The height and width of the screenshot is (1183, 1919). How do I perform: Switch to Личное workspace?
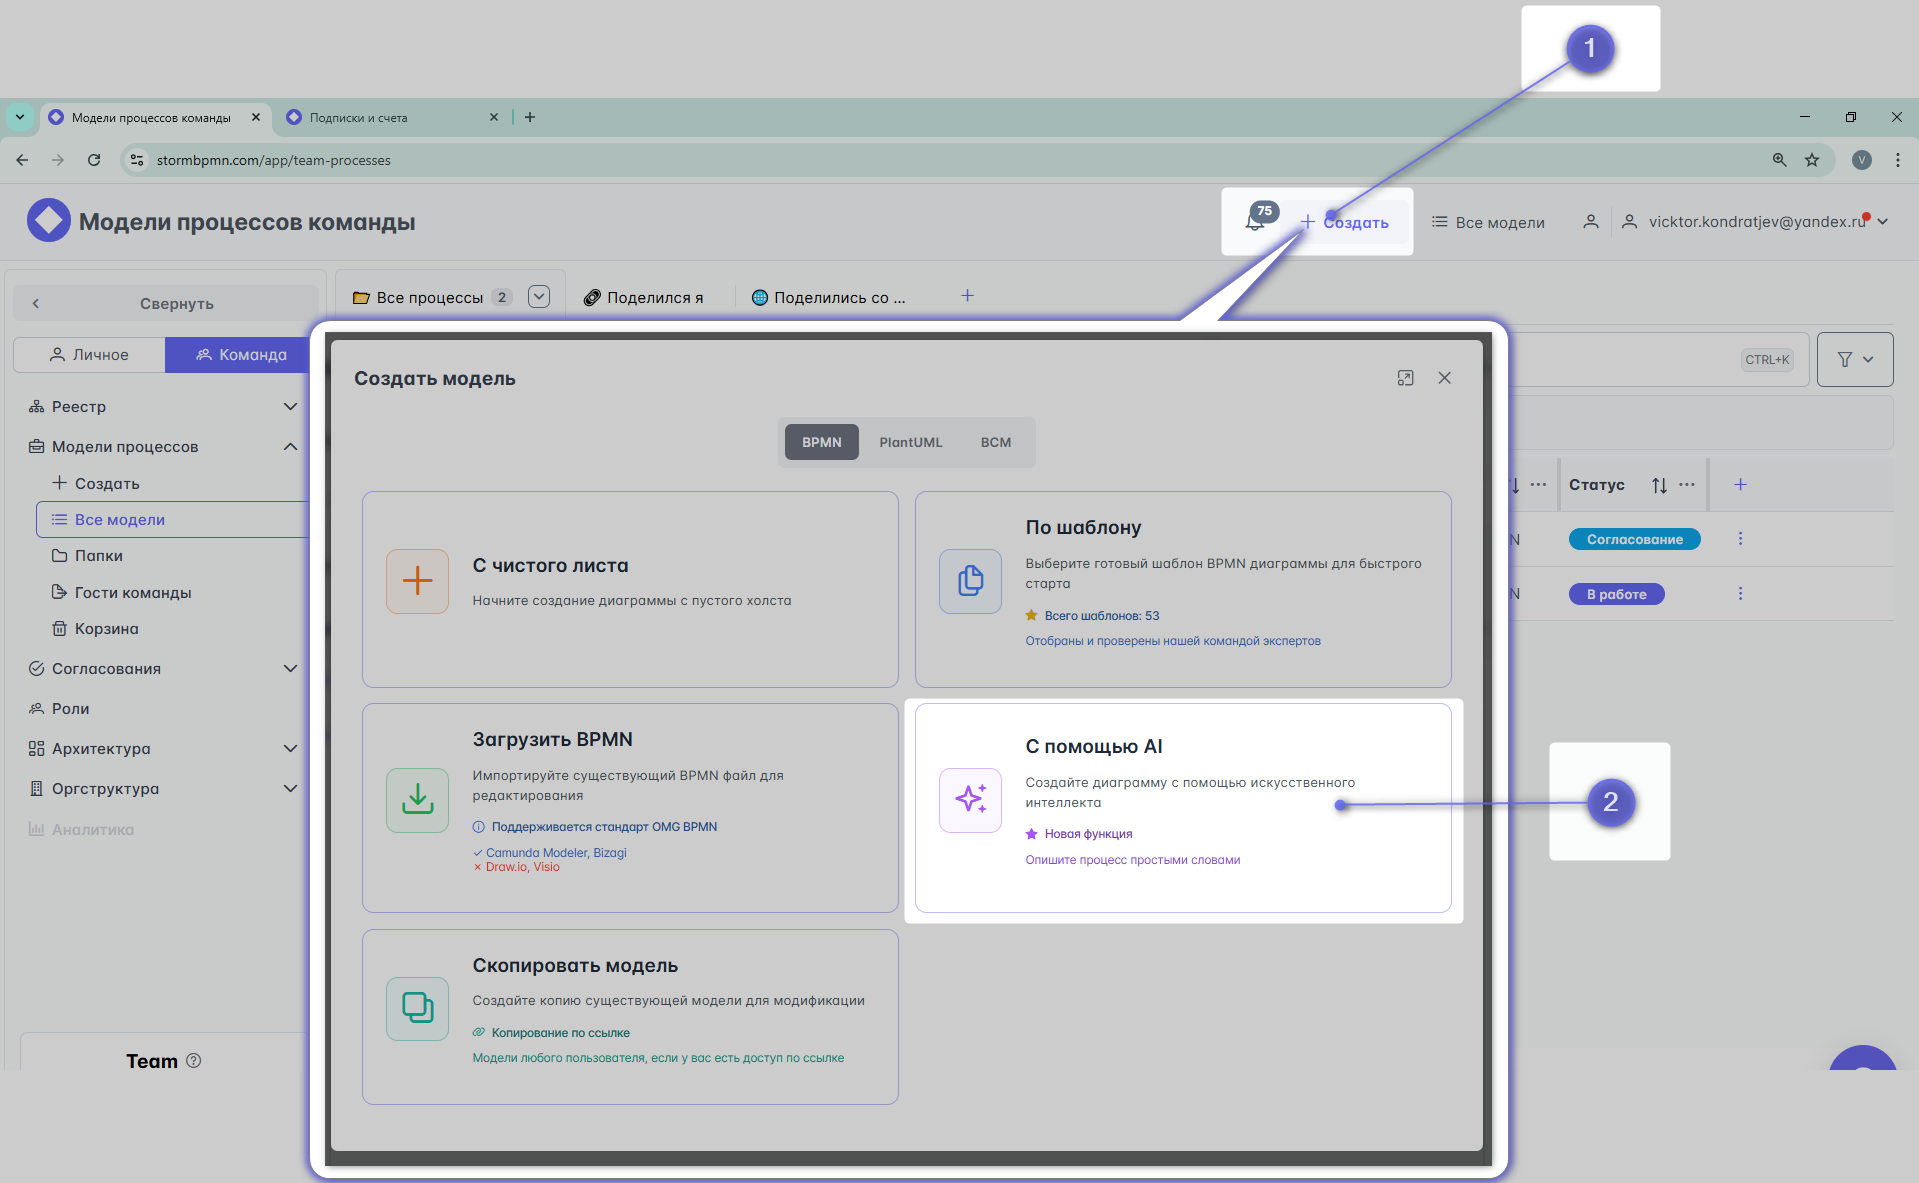[x=89, y=355]
